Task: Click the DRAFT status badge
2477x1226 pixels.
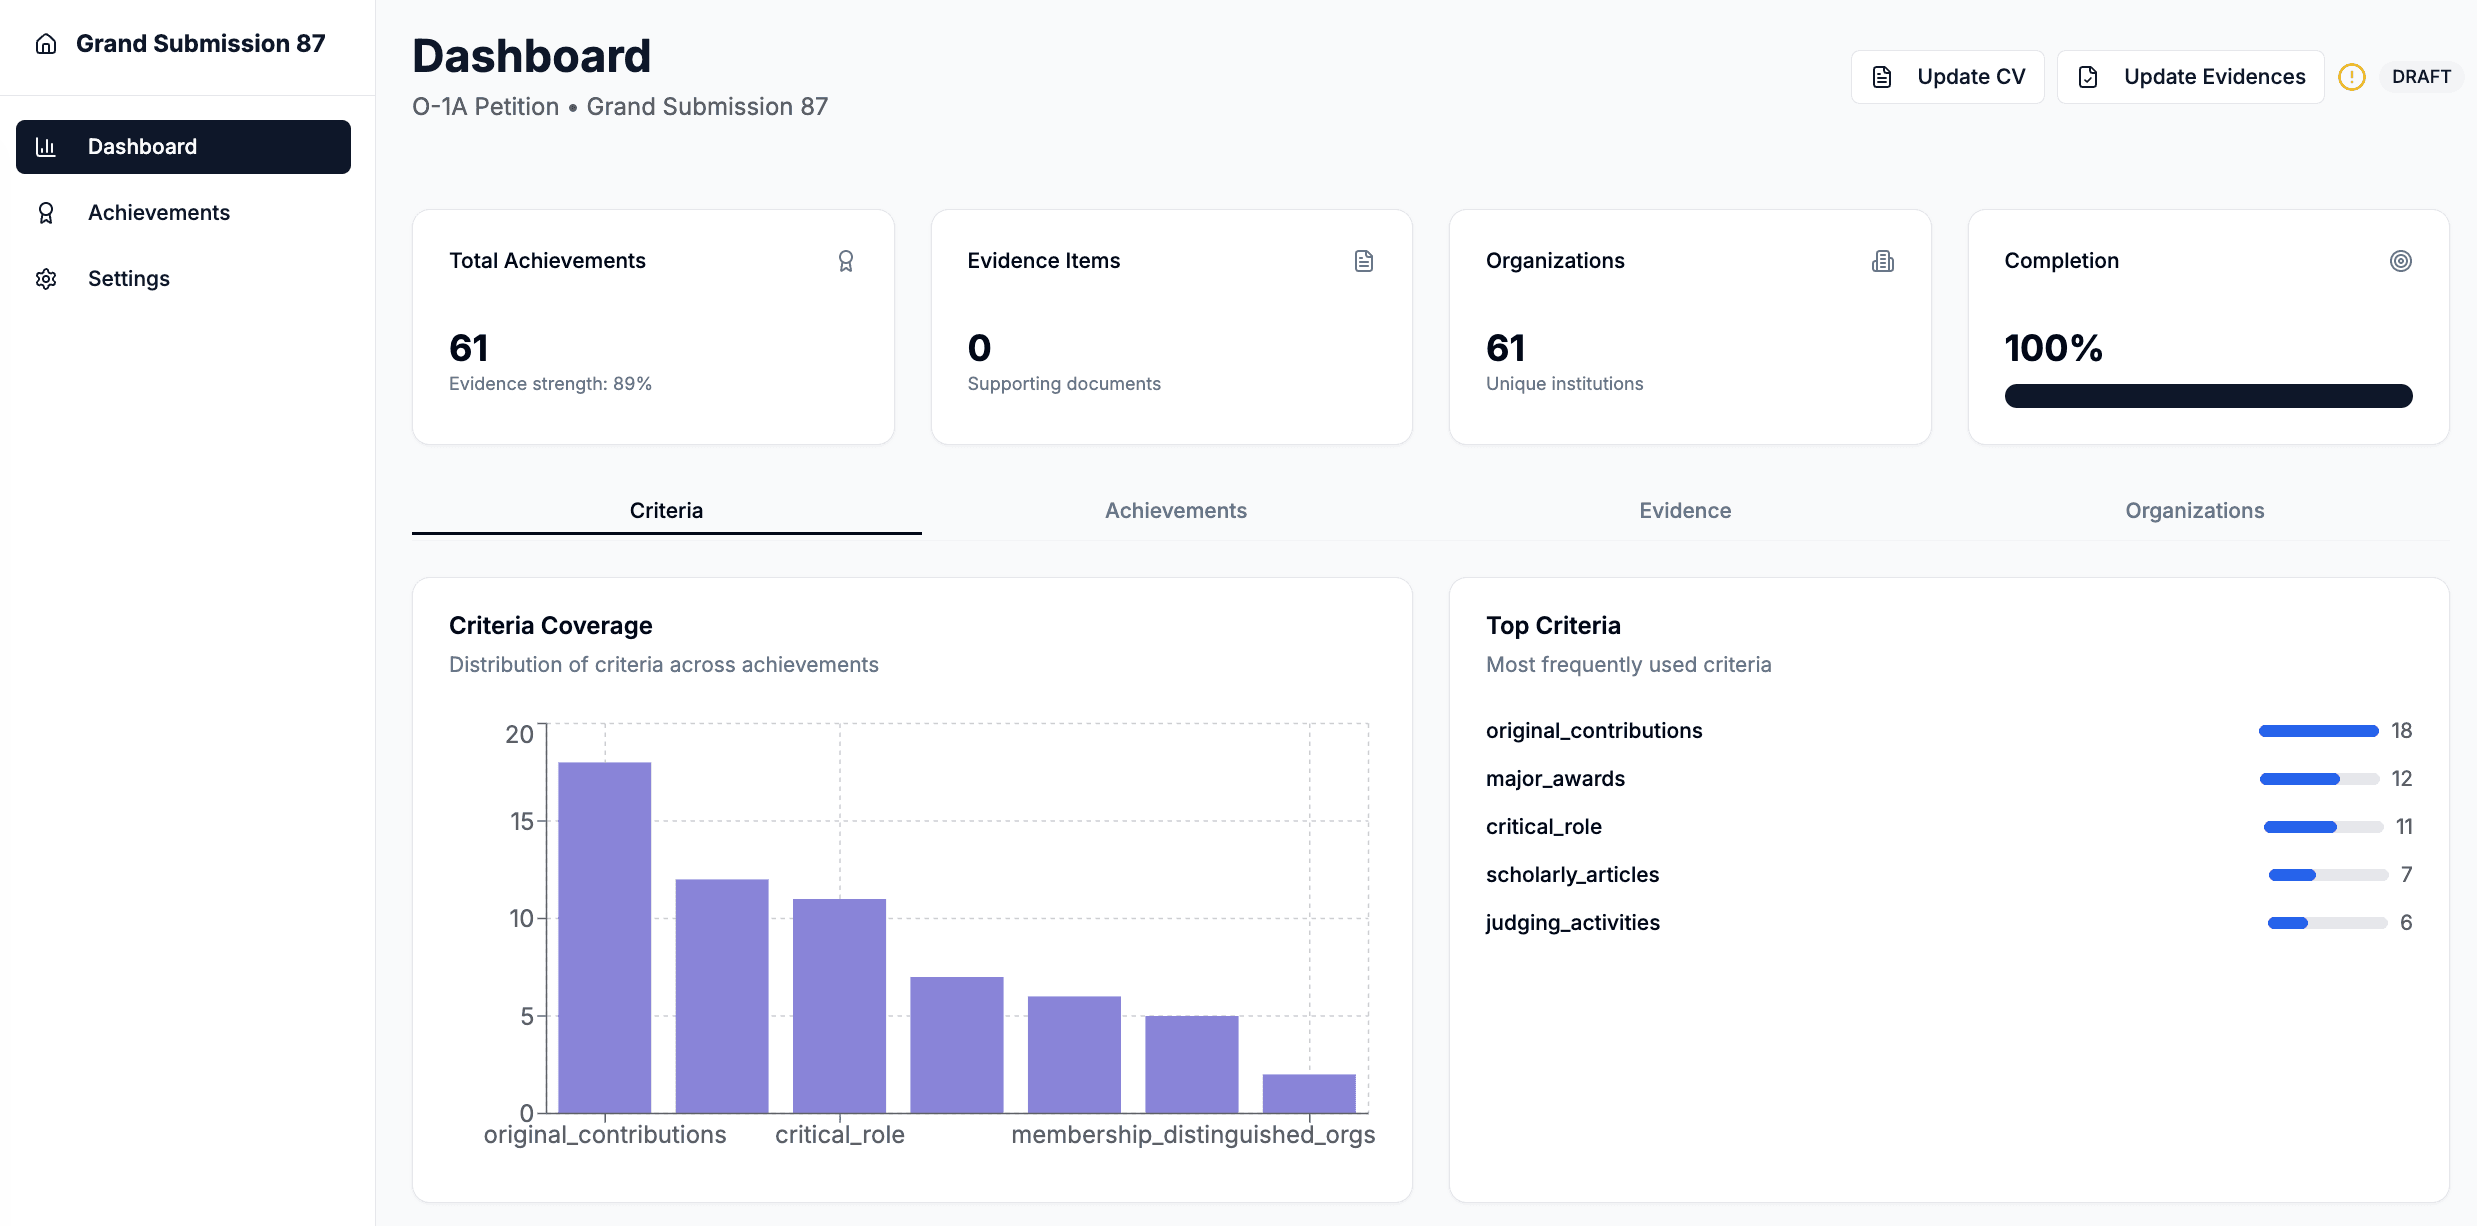Action: (x=2421, y=77)
